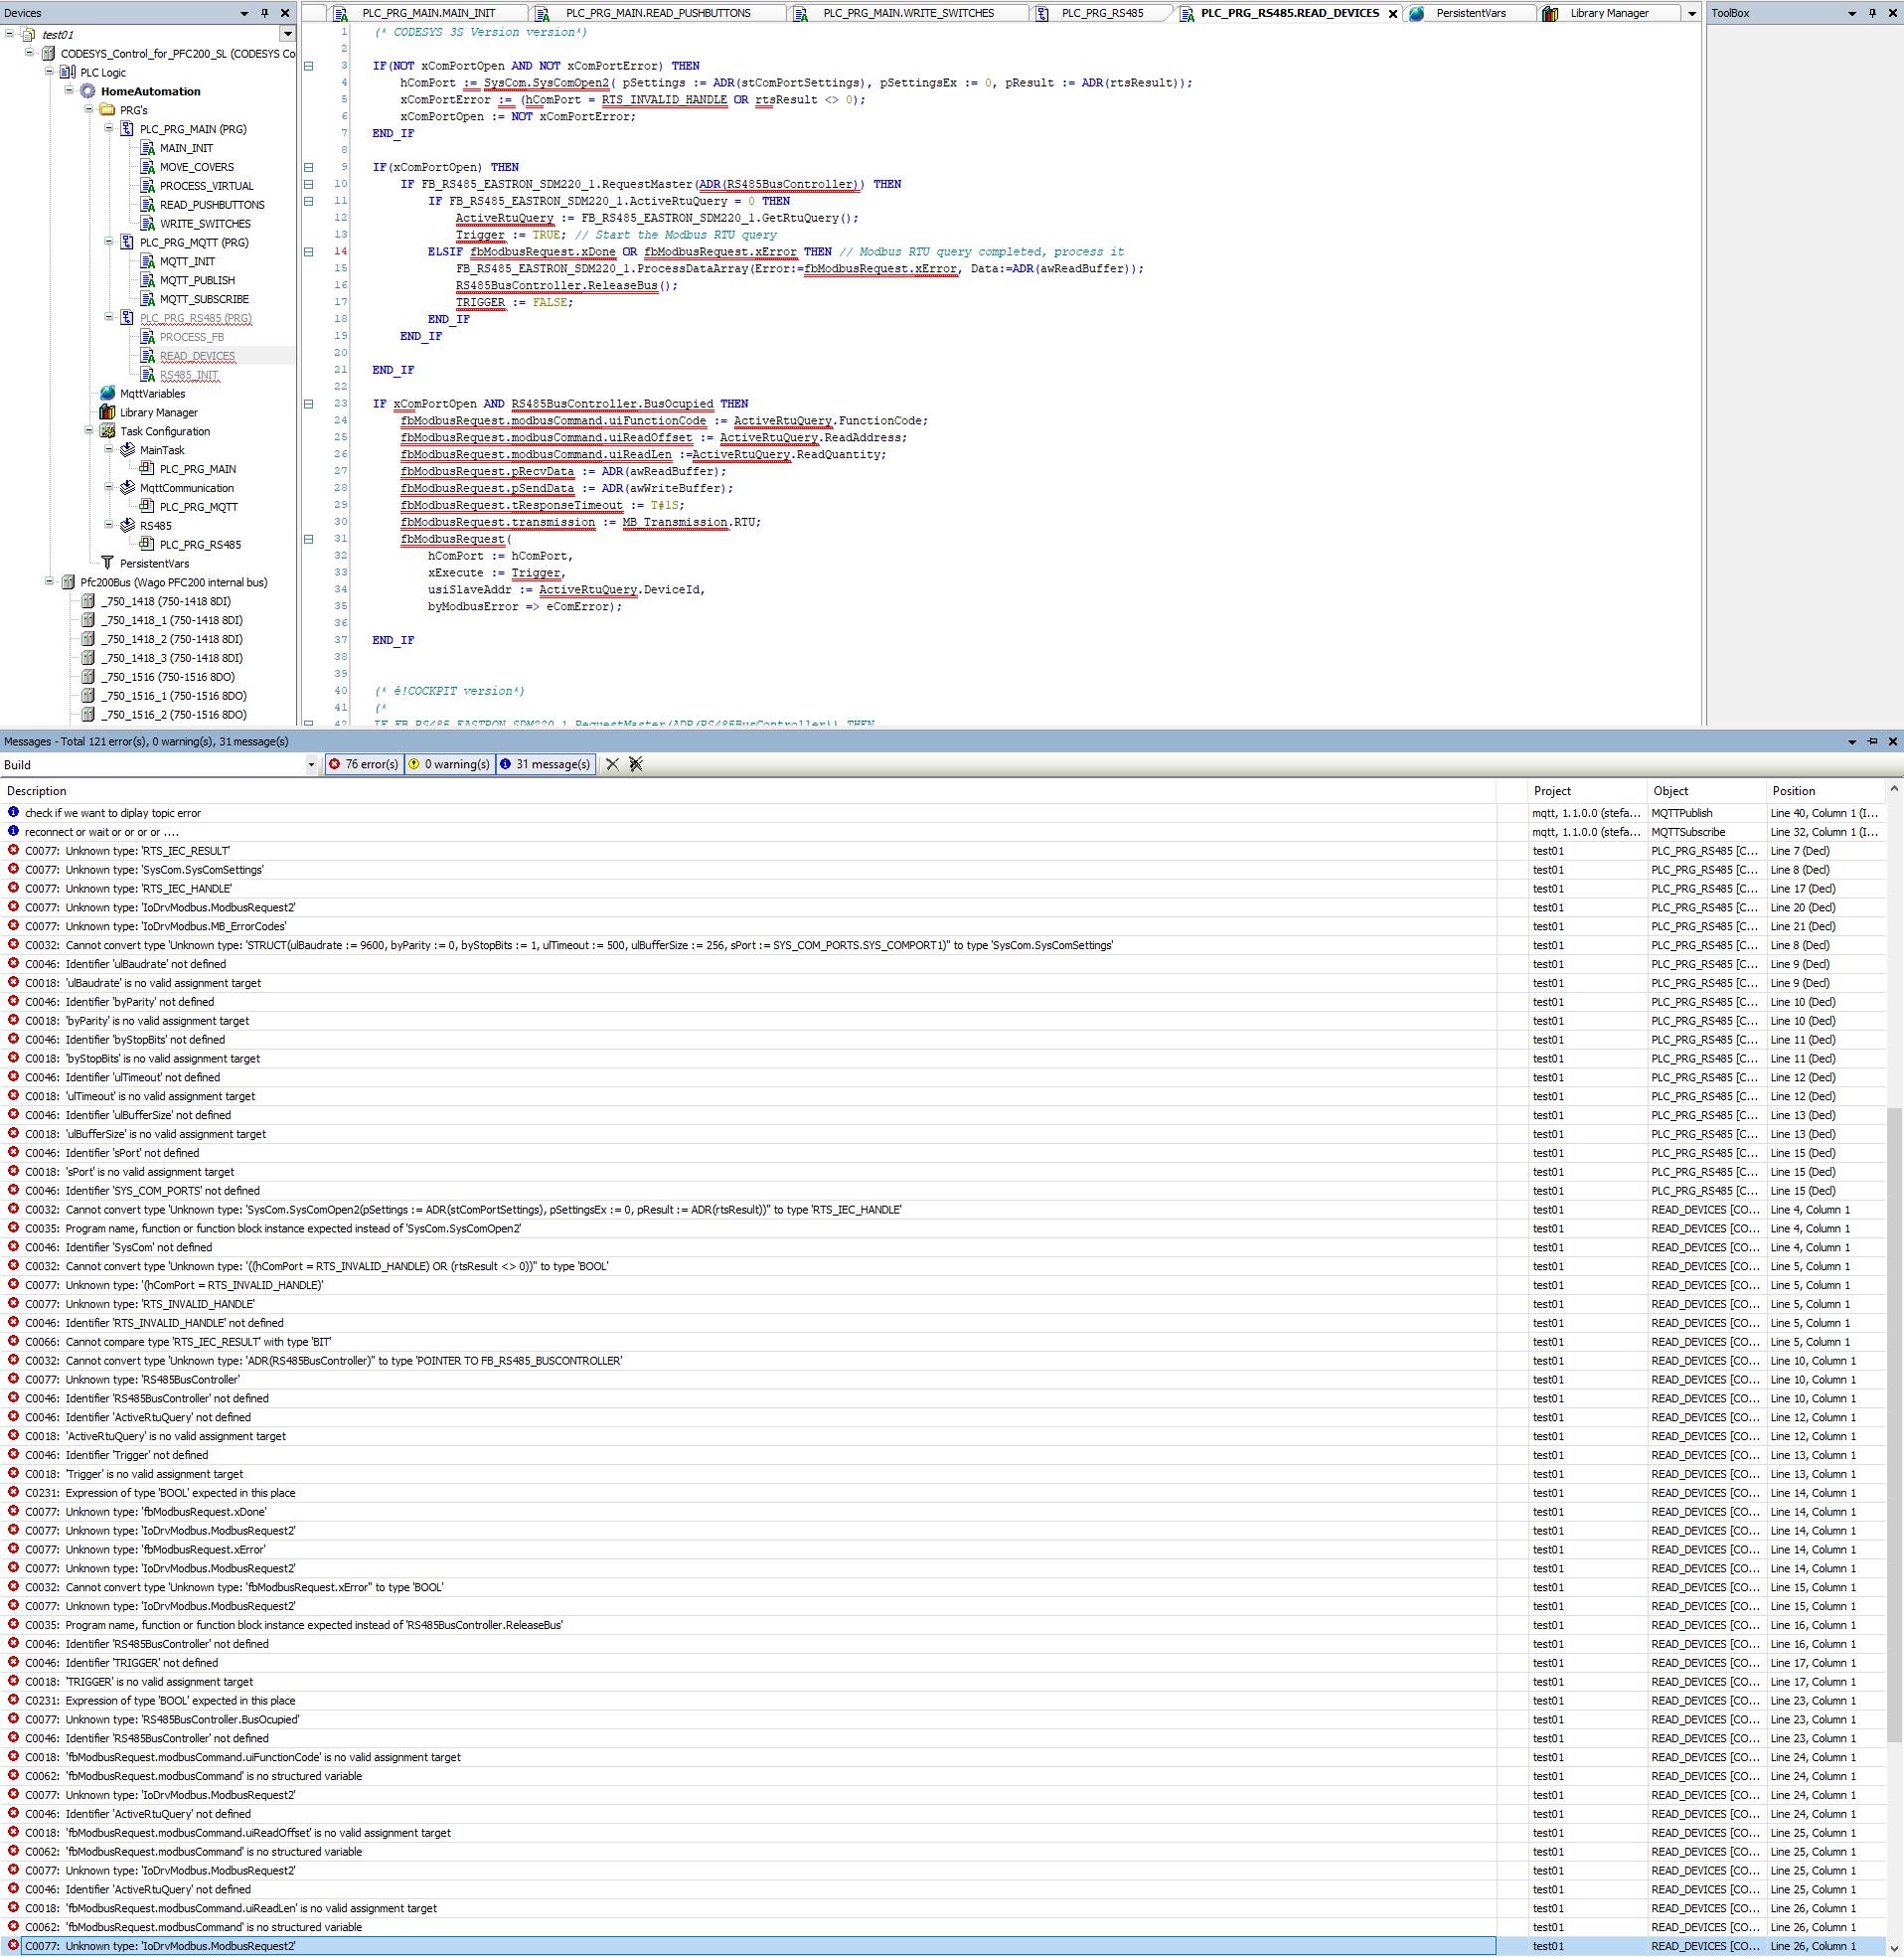1904x1957 pixels.
Task: Click the delete messages on rebuild icon
Action: click(636, 763)
